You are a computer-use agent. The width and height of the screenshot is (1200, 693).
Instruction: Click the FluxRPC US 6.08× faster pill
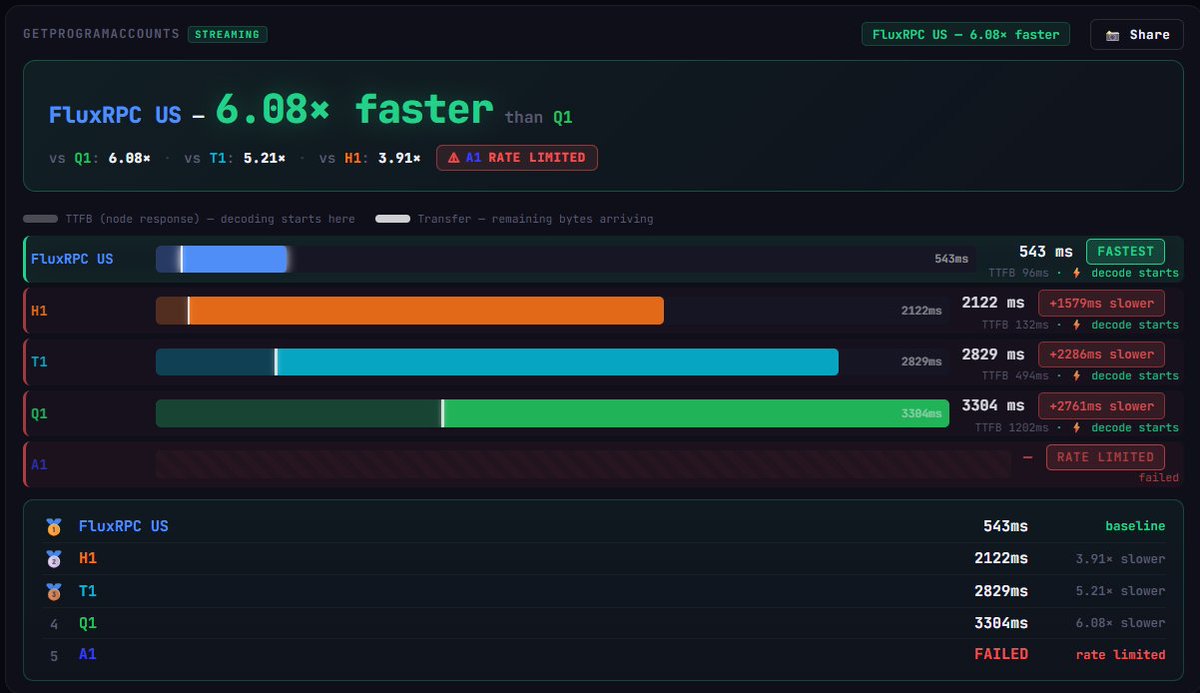click(966, 34)
